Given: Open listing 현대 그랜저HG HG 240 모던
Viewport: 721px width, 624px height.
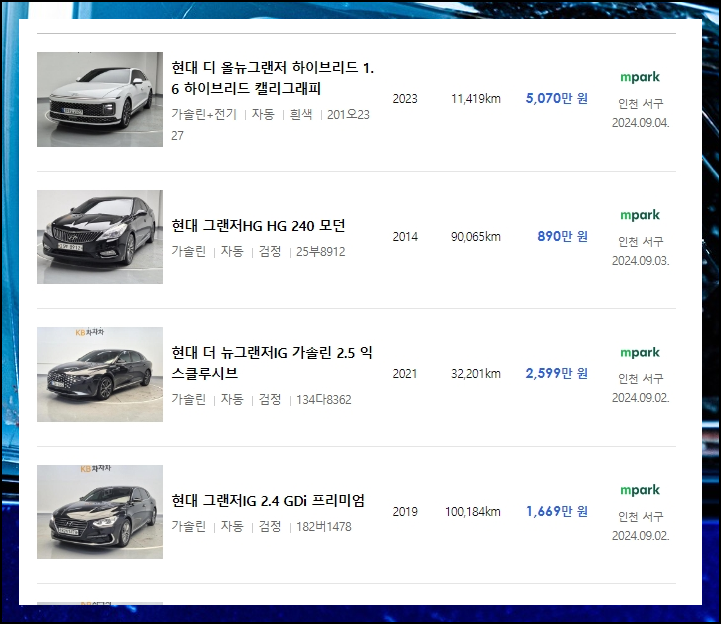Looking at the screenshot, I should coord(258,226).
